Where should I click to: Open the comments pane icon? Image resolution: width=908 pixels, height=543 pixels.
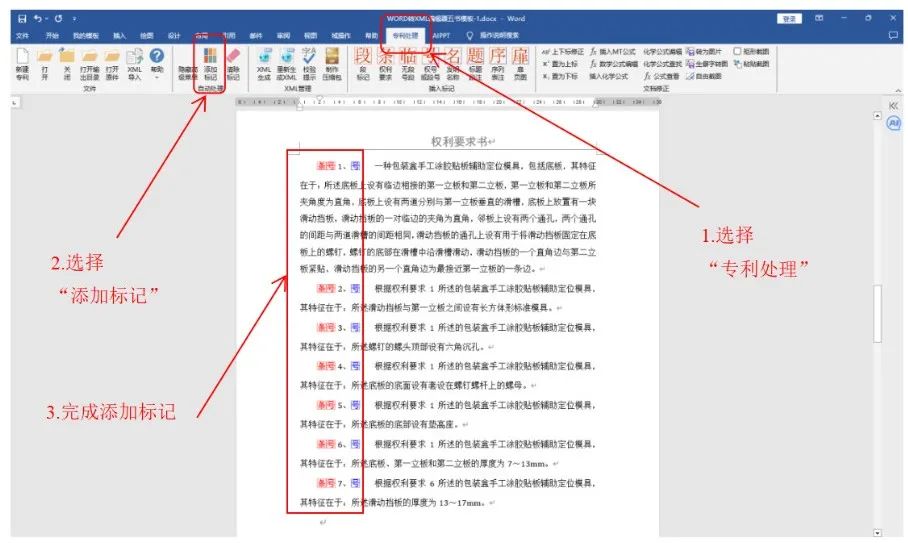(893, 35)
